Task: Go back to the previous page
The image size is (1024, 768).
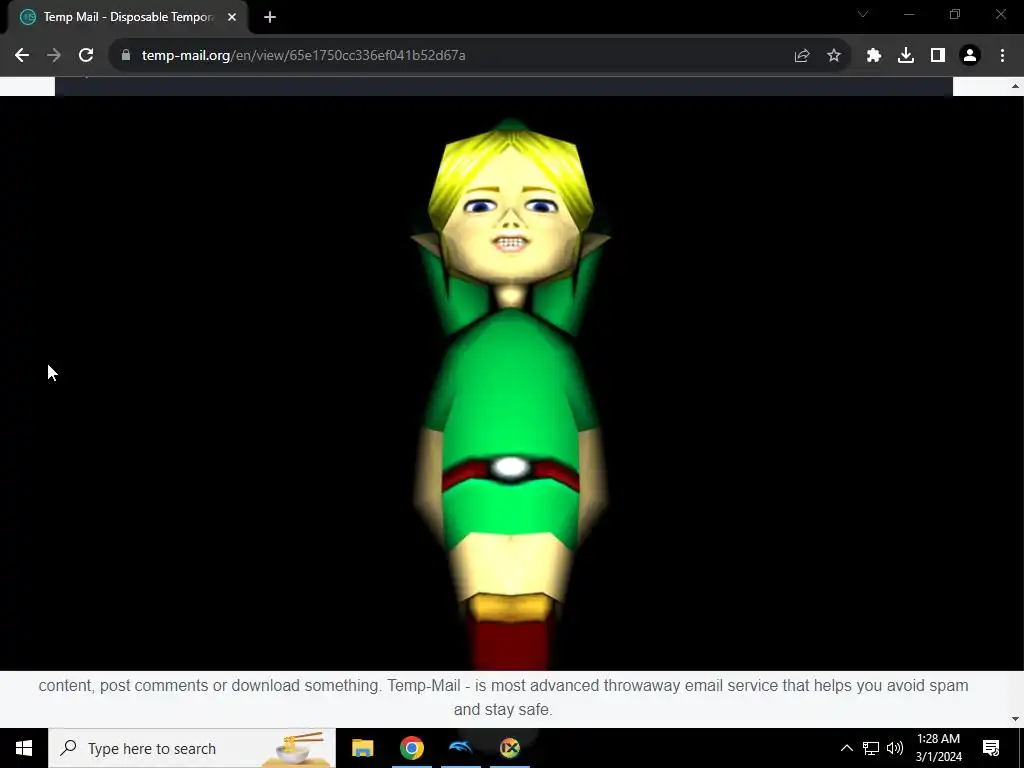Action: coord(22,56)
